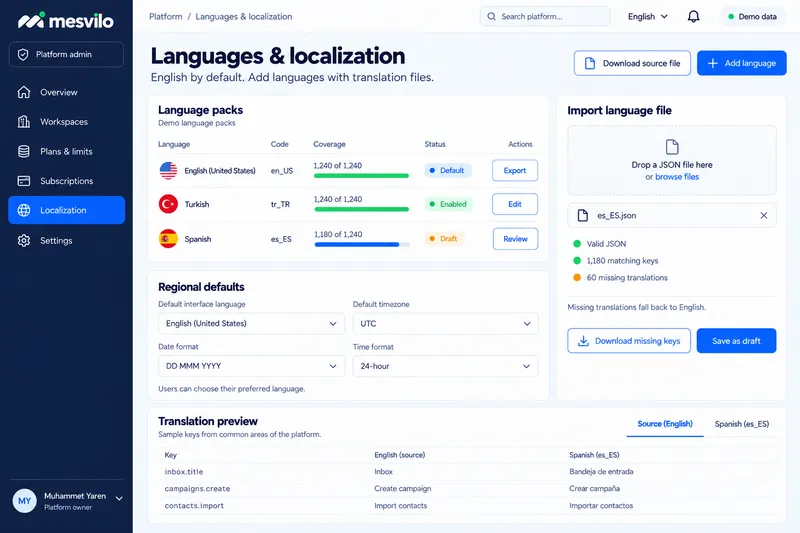Click the browse files link
This screenshot has width=800, height=533.
pos(677,177)
